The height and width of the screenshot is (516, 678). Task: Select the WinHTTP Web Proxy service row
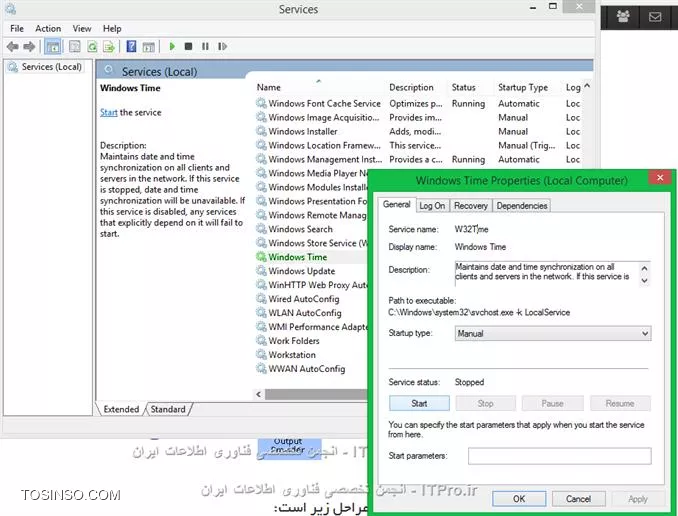pyautogui.click(x=311, y=285)
